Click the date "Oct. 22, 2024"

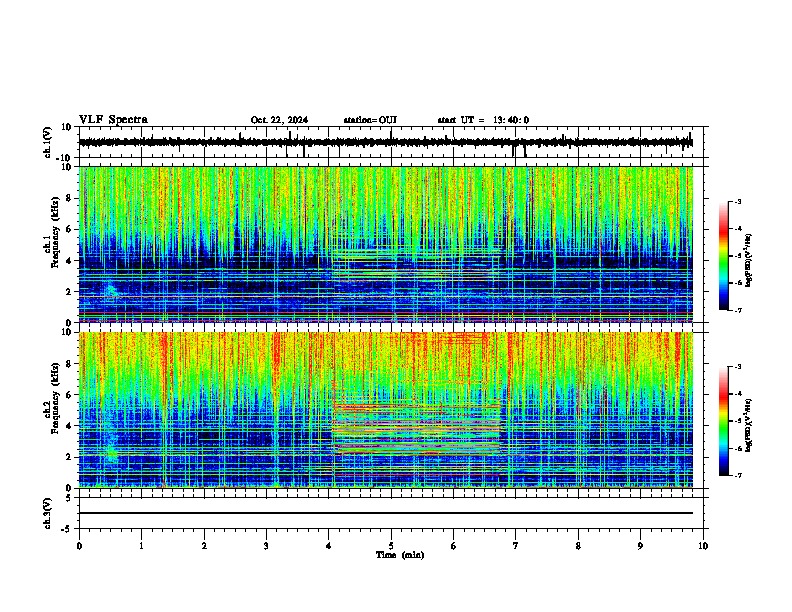tap(279, 120)
